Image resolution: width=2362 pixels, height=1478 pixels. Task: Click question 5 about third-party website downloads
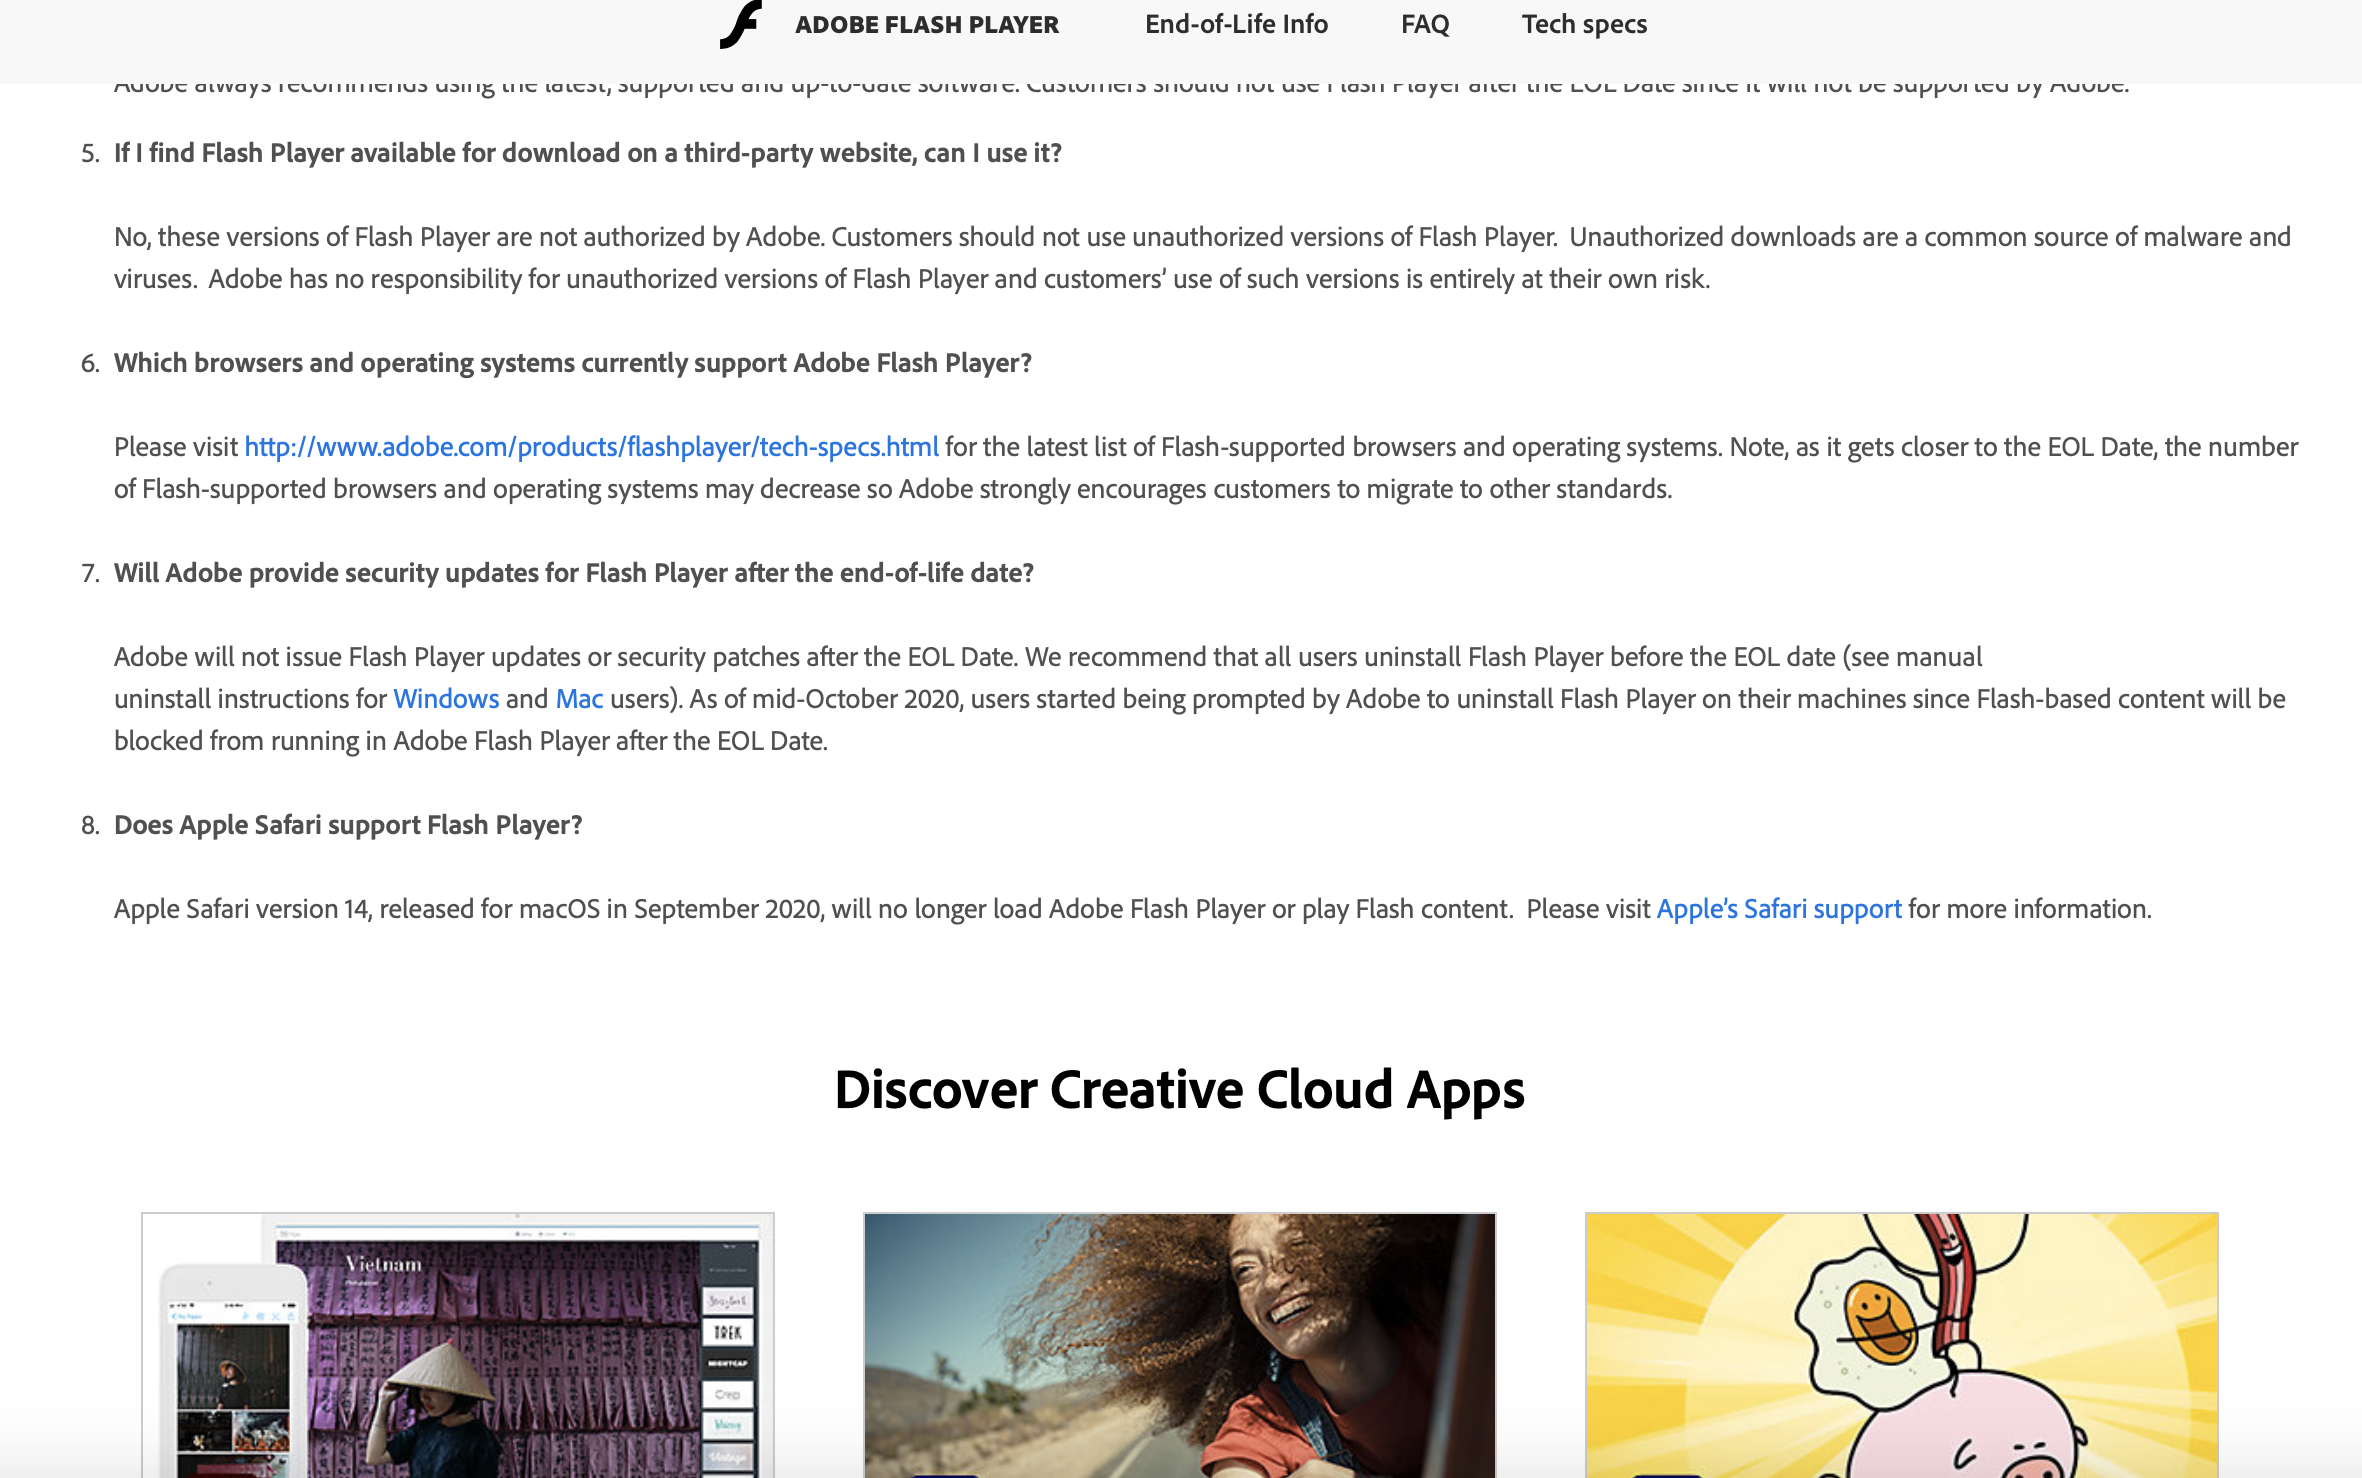click(x=587, y=153)
